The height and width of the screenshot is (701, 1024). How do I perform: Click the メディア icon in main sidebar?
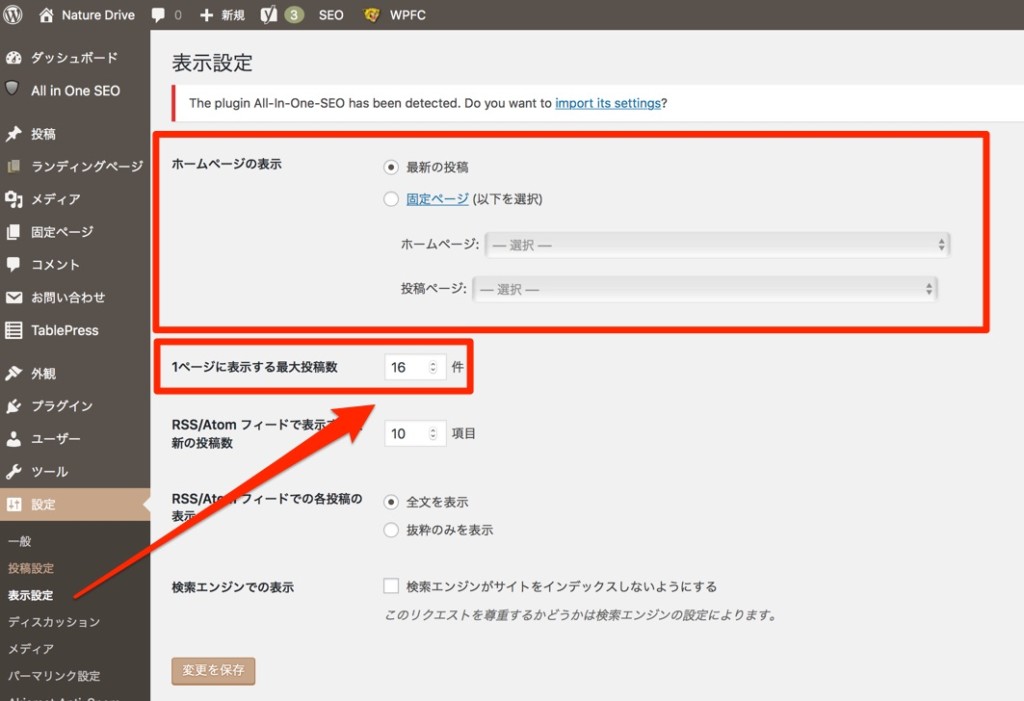pos(14,199)
